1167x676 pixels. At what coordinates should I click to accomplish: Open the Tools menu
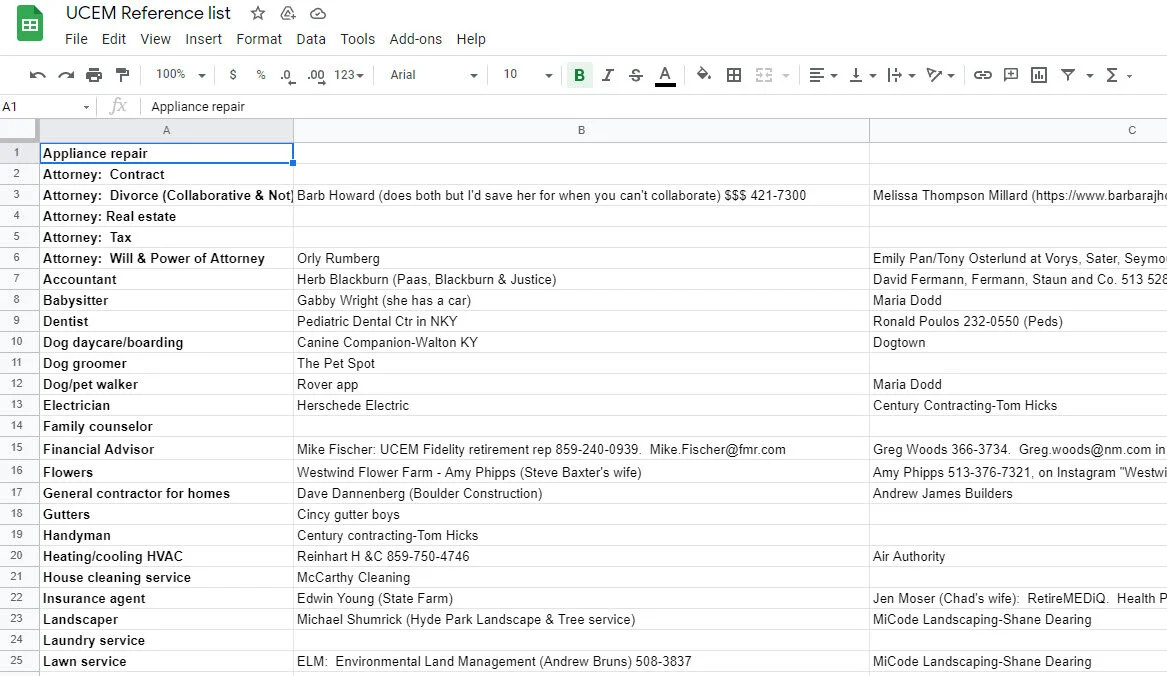click(x=357, y=39)
